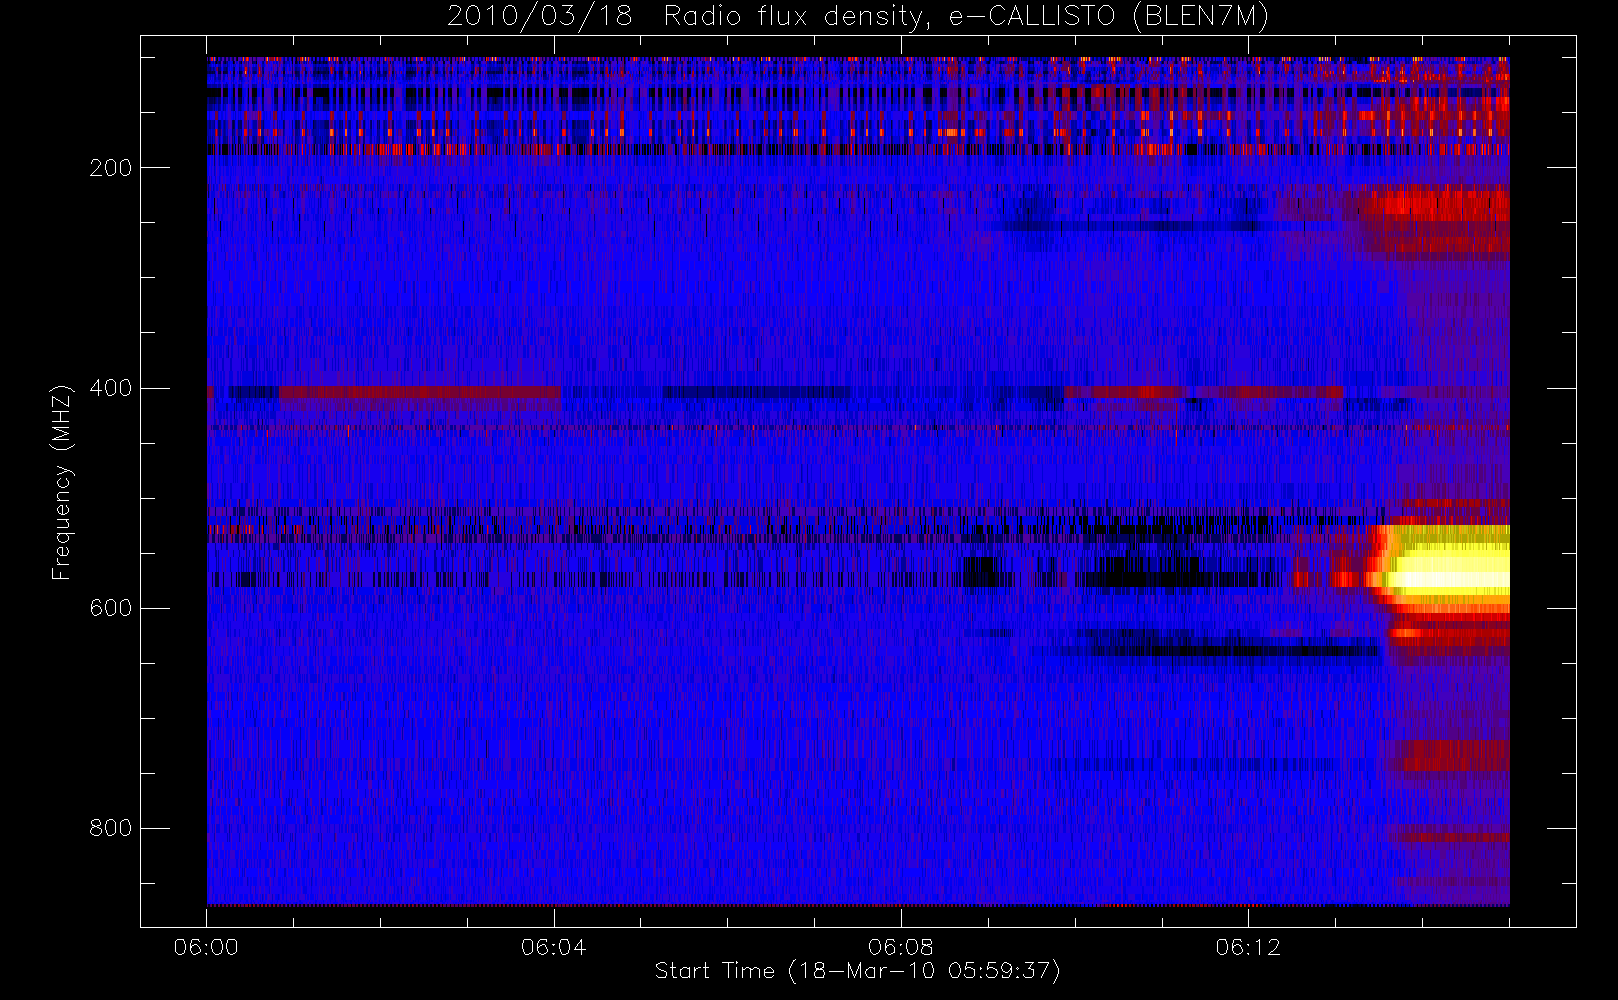Click the dark black band near 640 MHz around 06:11
The height and width of the screenshot is (1000, 1618).
(1220, 651)
